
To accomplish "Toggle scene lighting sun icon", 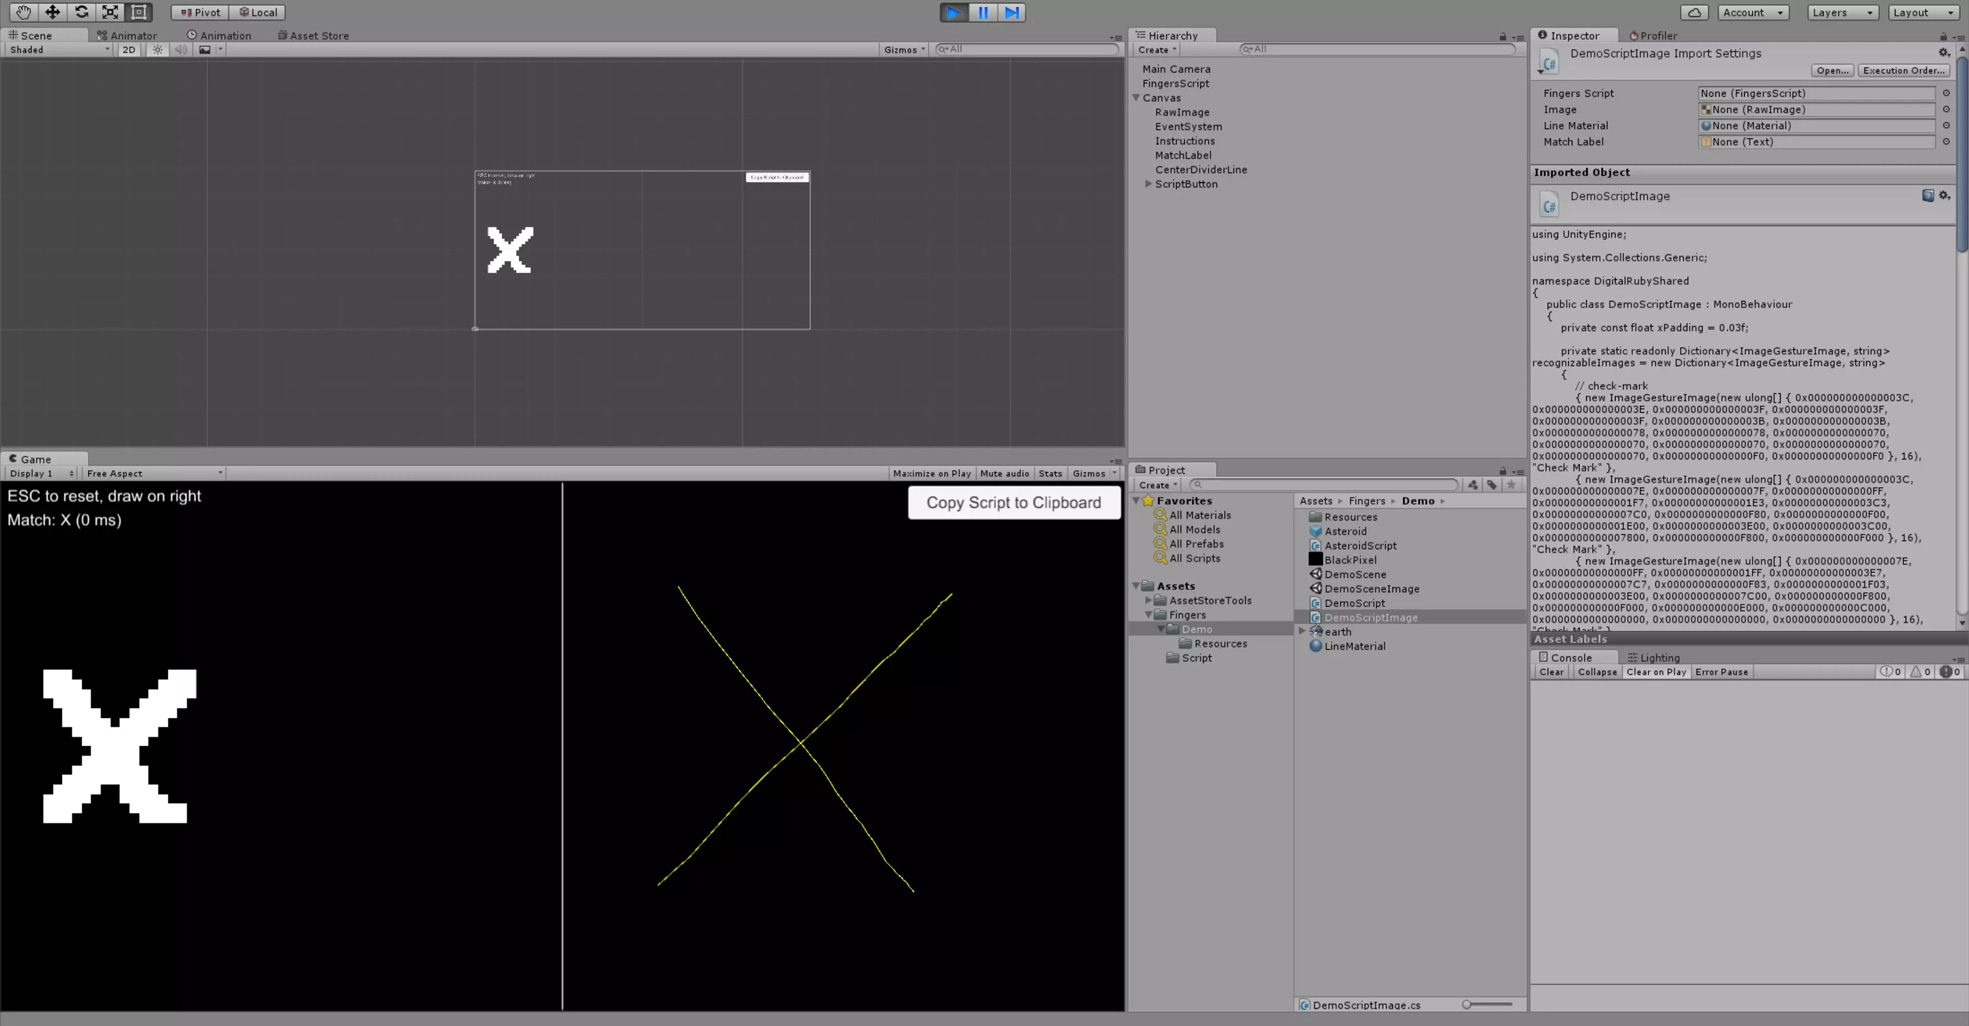I will (x=157, y=49).
